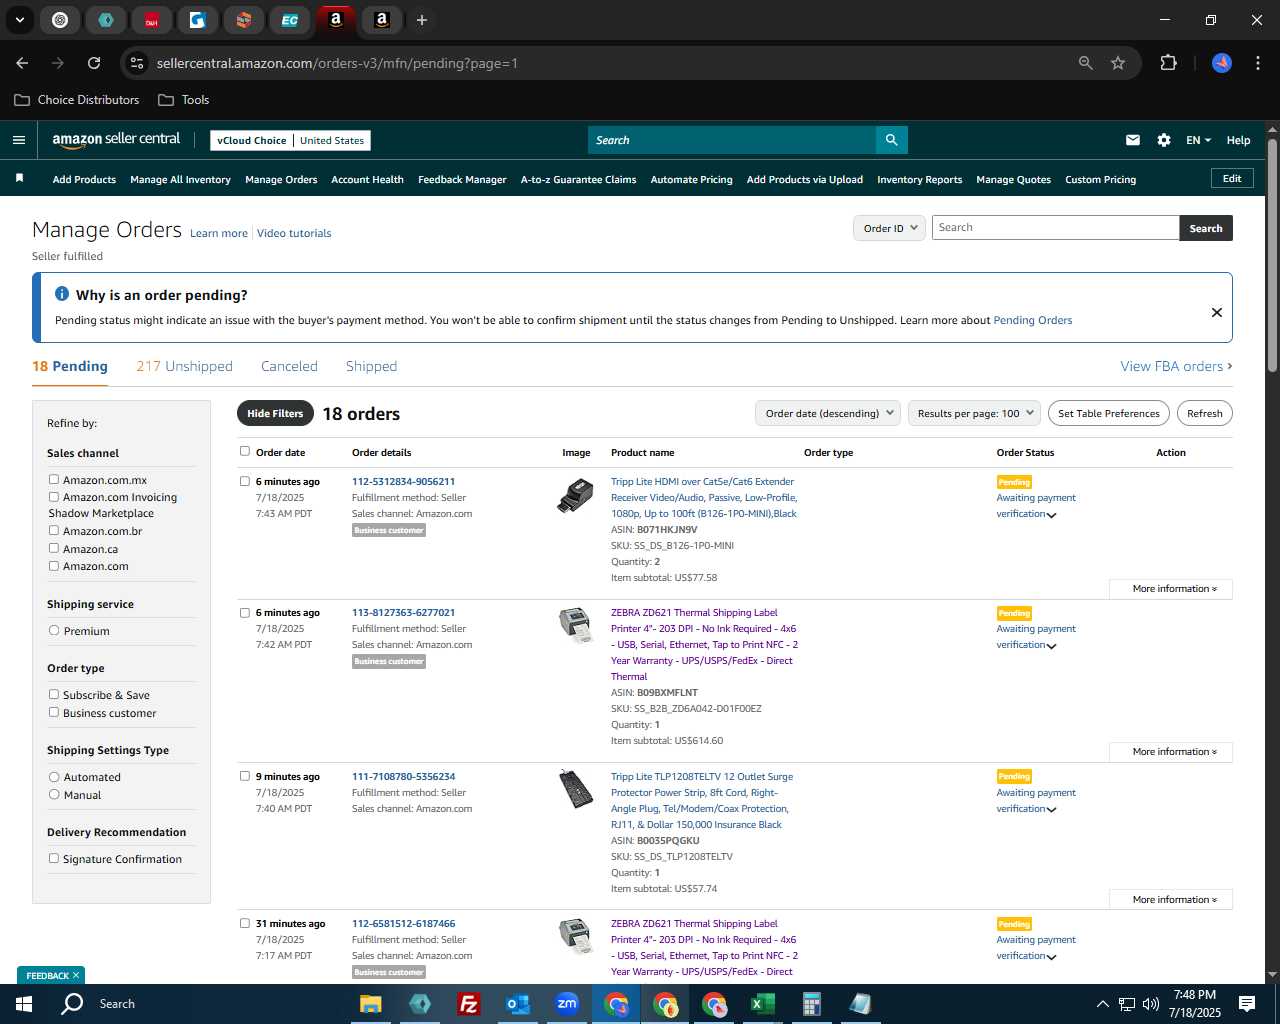Expand More information for order 113-8127363-6277021
The image size is (1280, 1024).
[1170, 752]
